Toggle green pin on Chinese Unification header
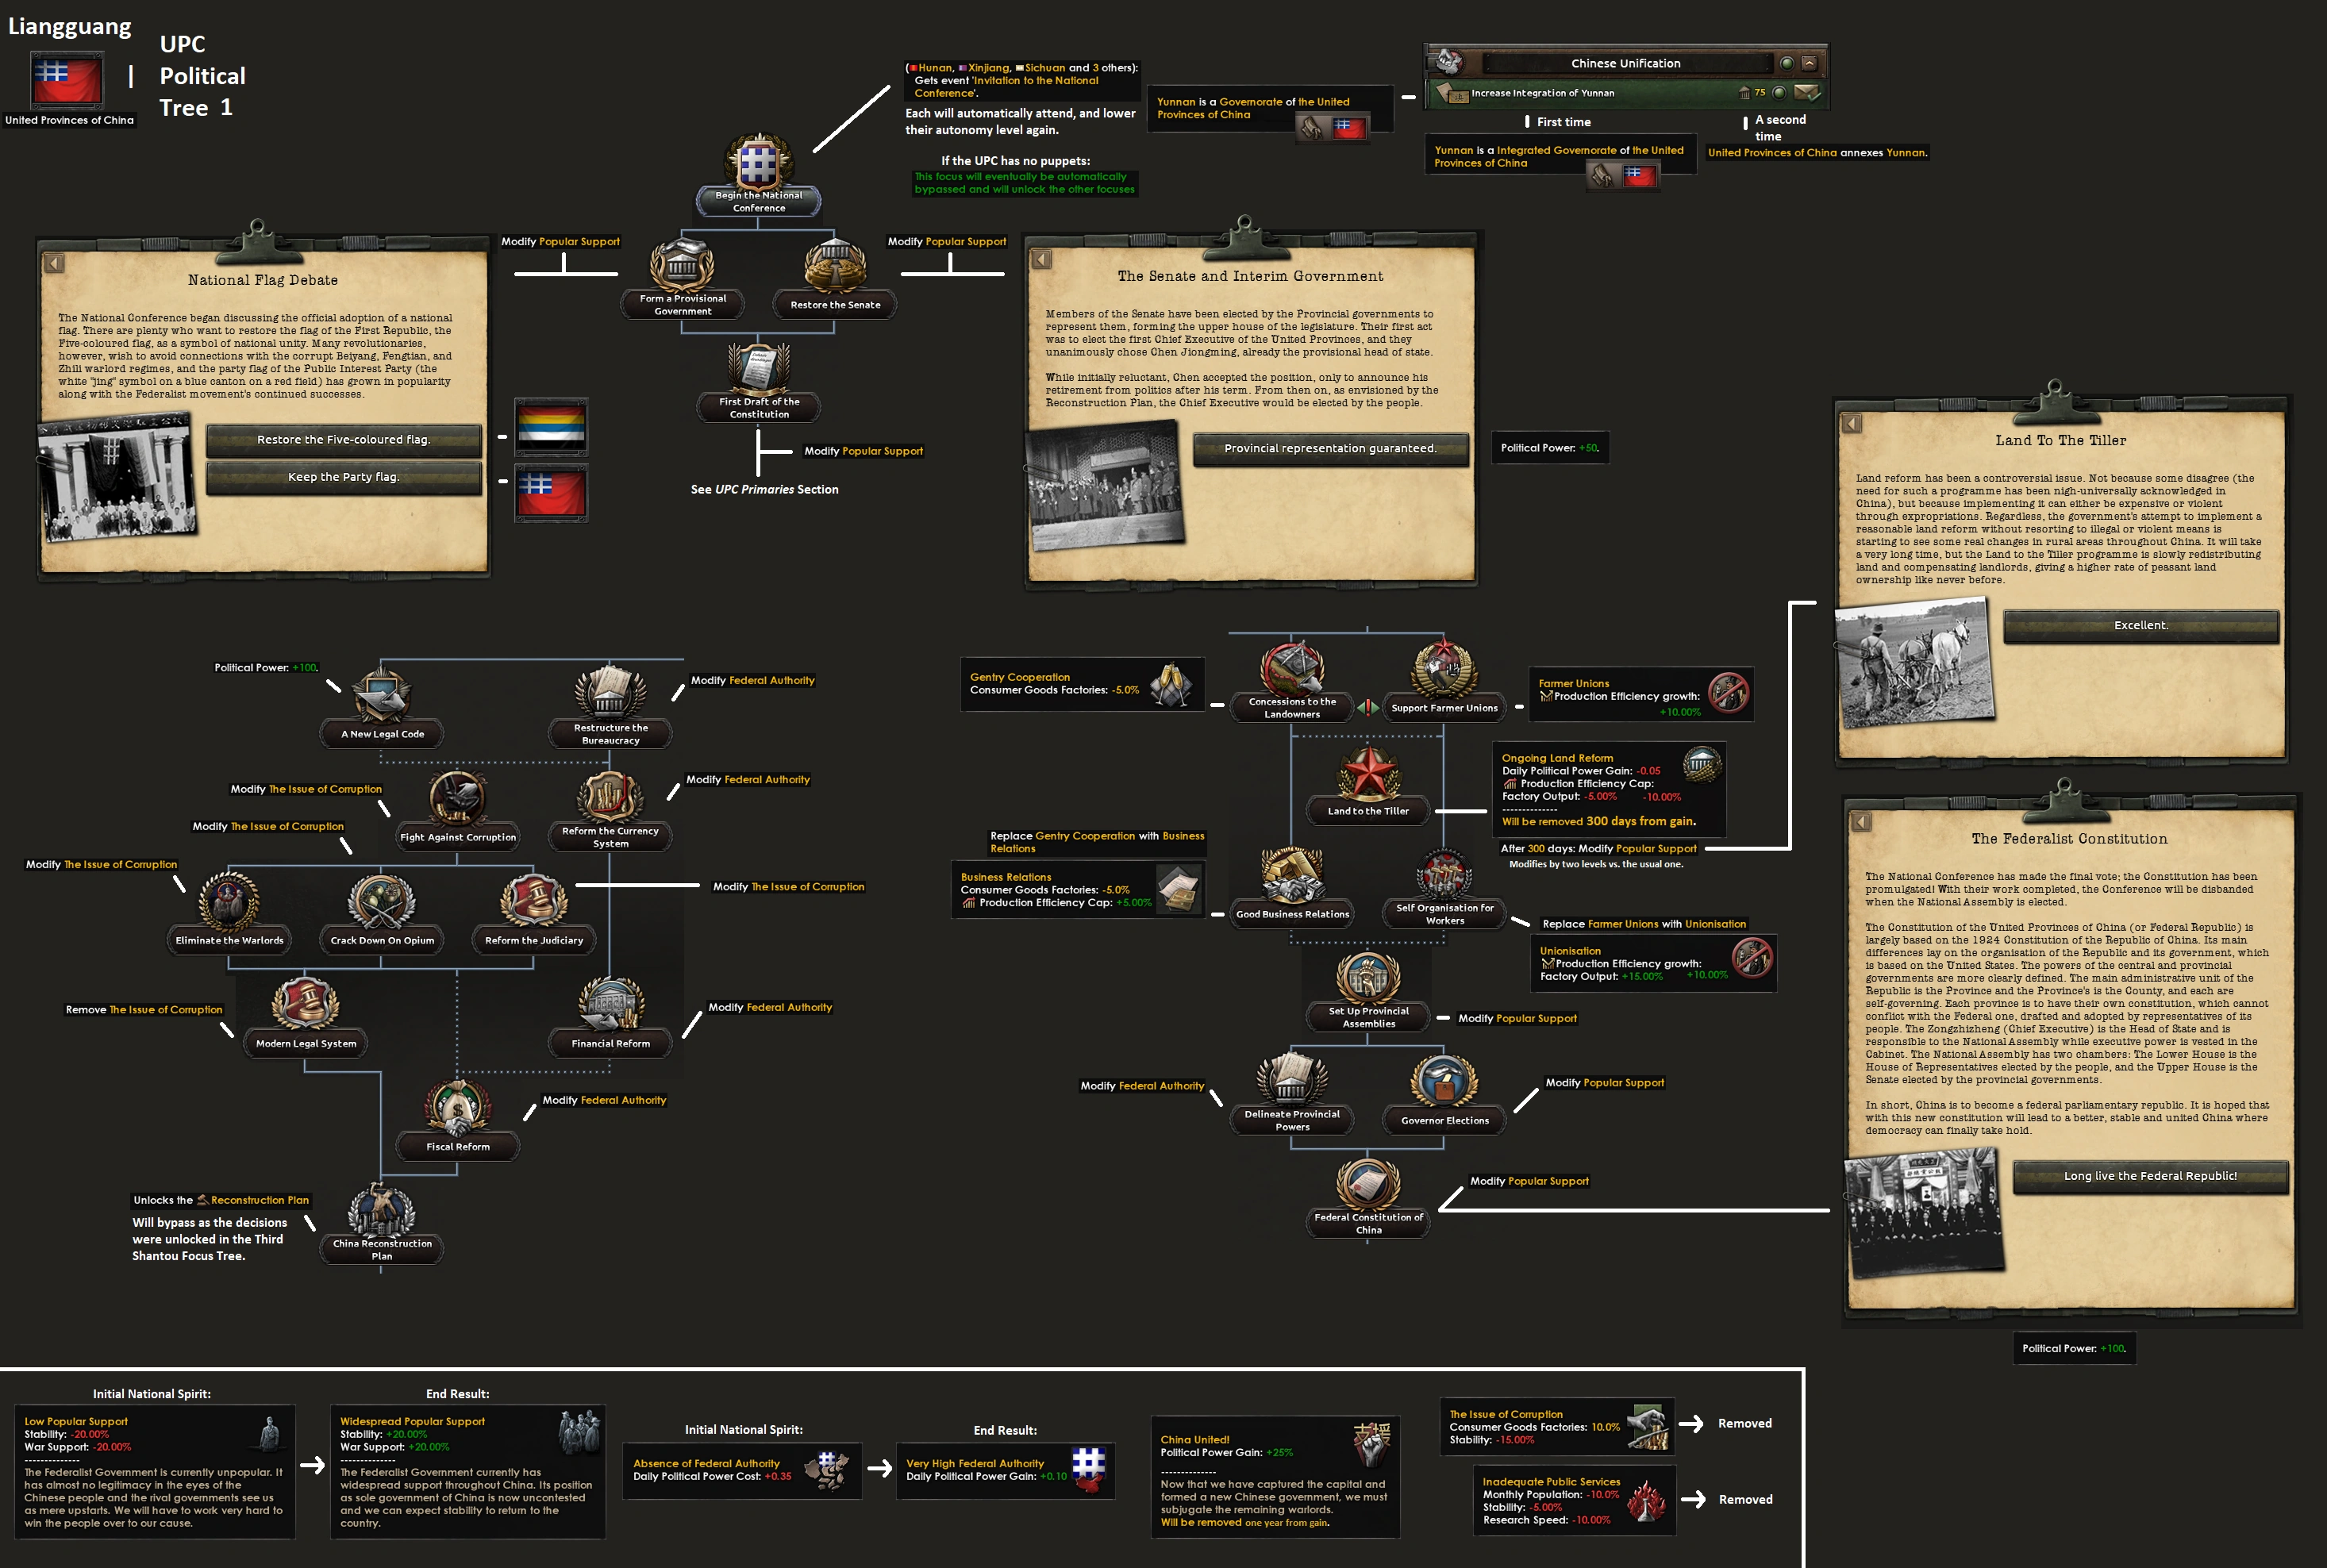The height and width of the screenshot is (1568, 2327). click(1786, 63)
